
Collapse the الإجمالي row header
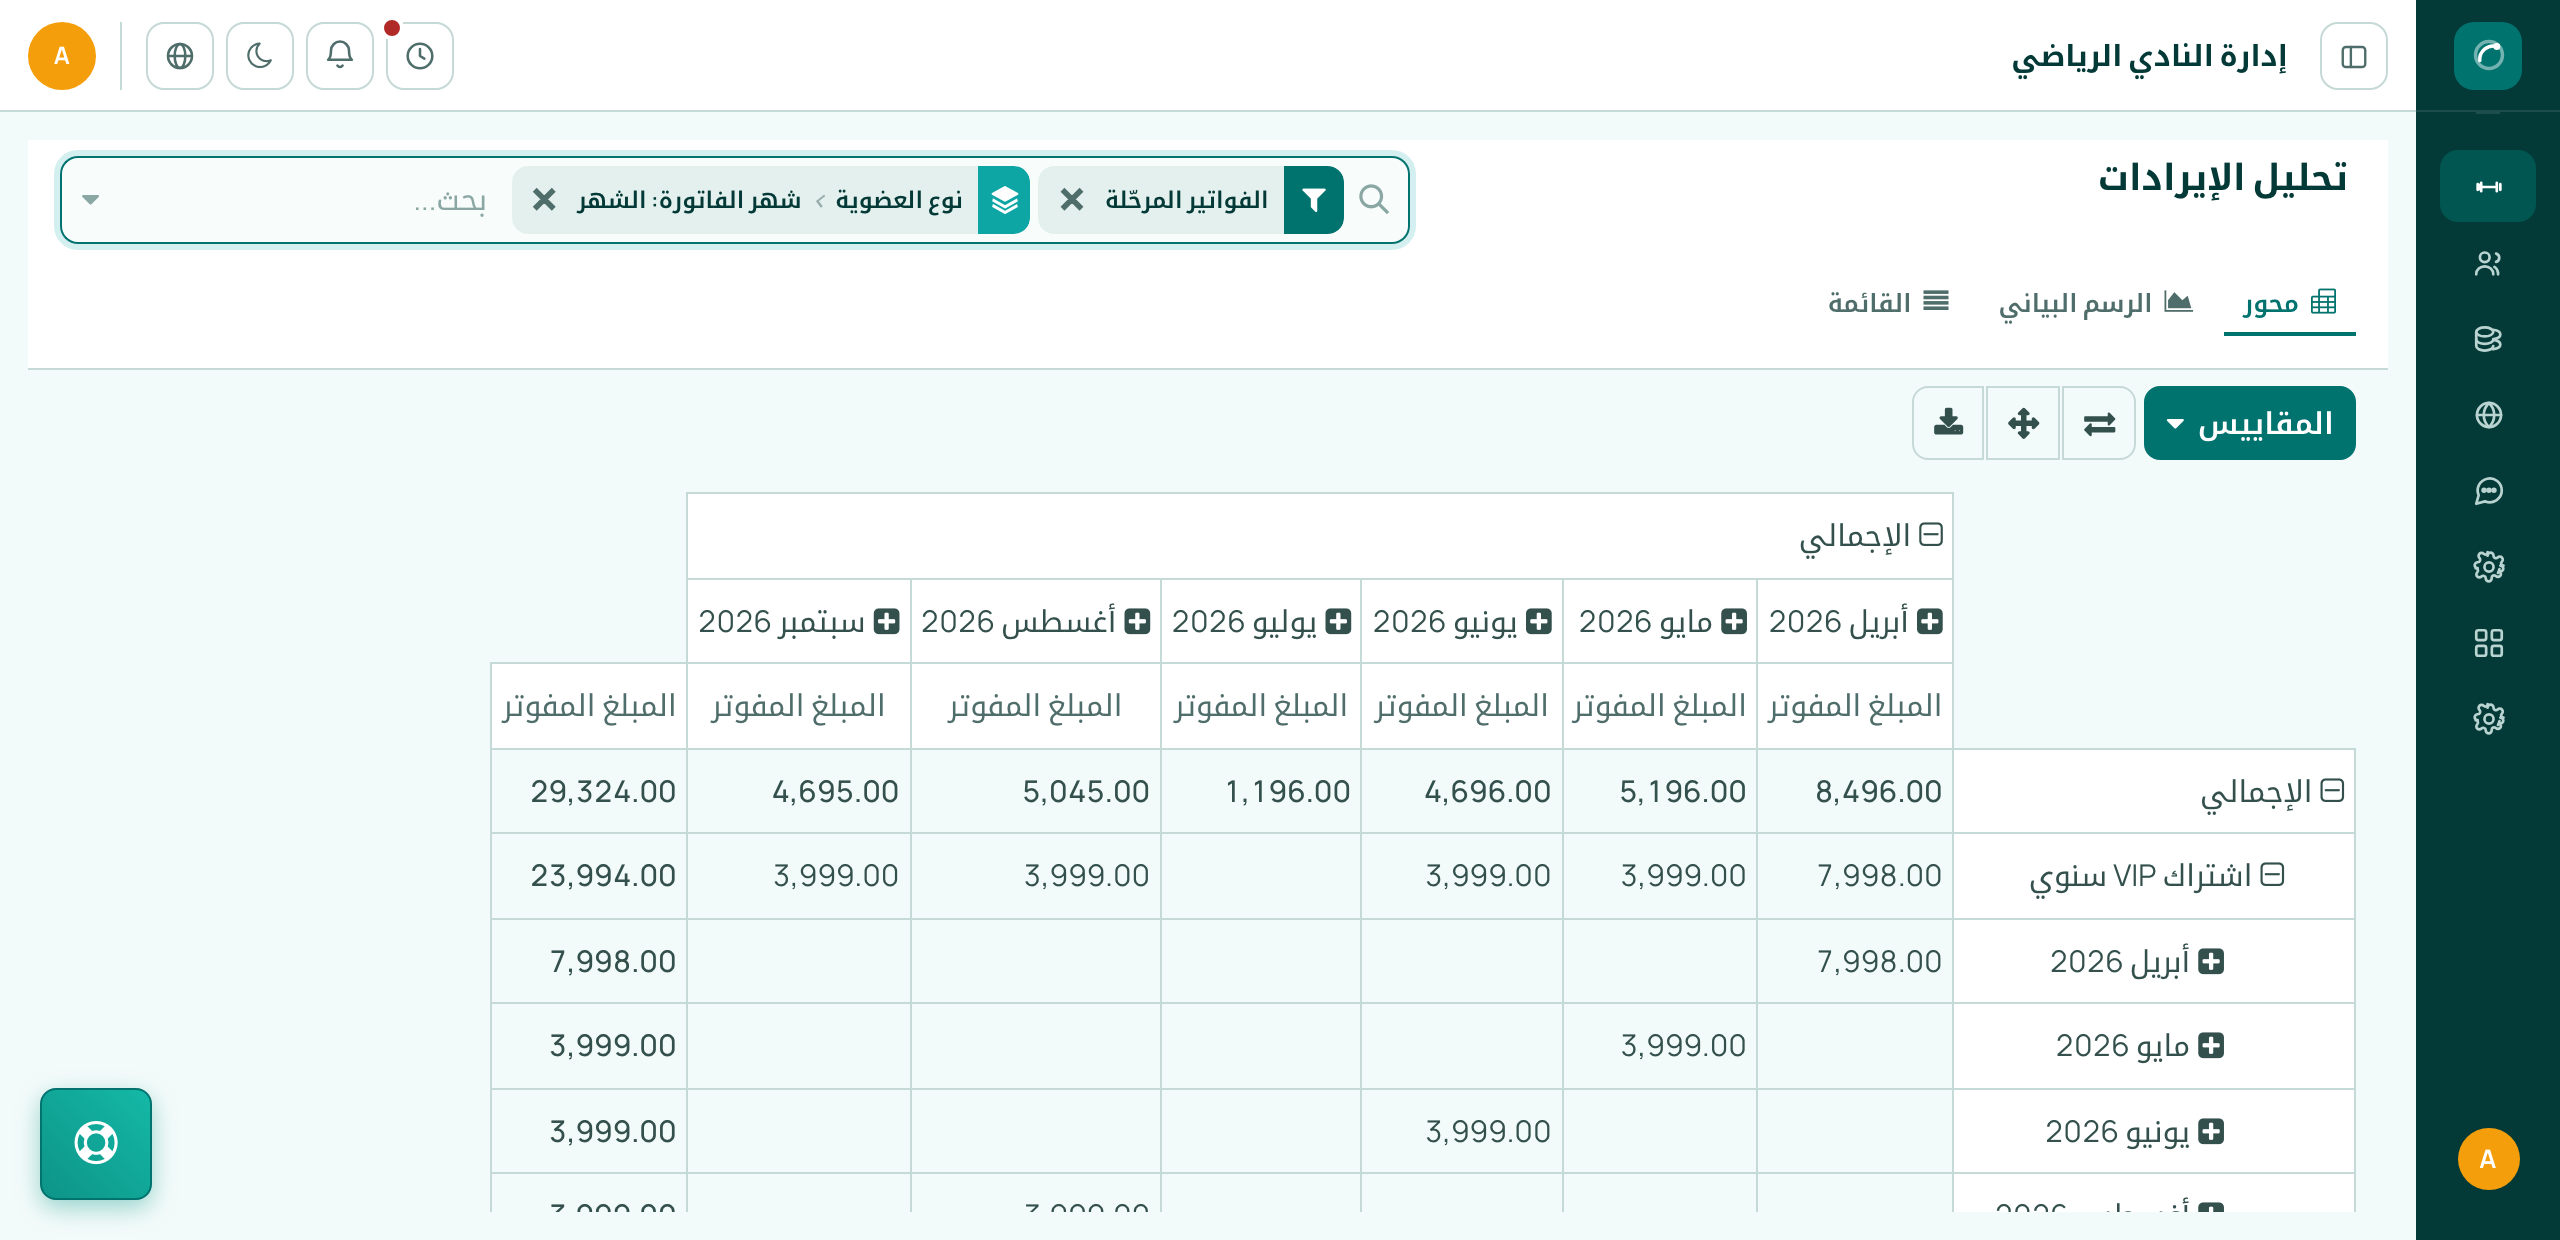coord(2332,791)
